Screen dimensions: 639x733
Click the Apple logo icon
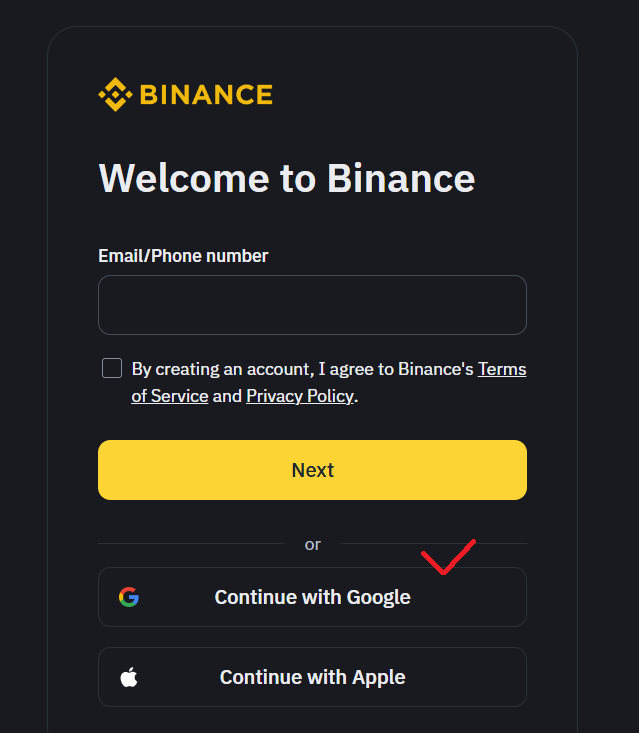pyautogui.click(x=128, y=677)
